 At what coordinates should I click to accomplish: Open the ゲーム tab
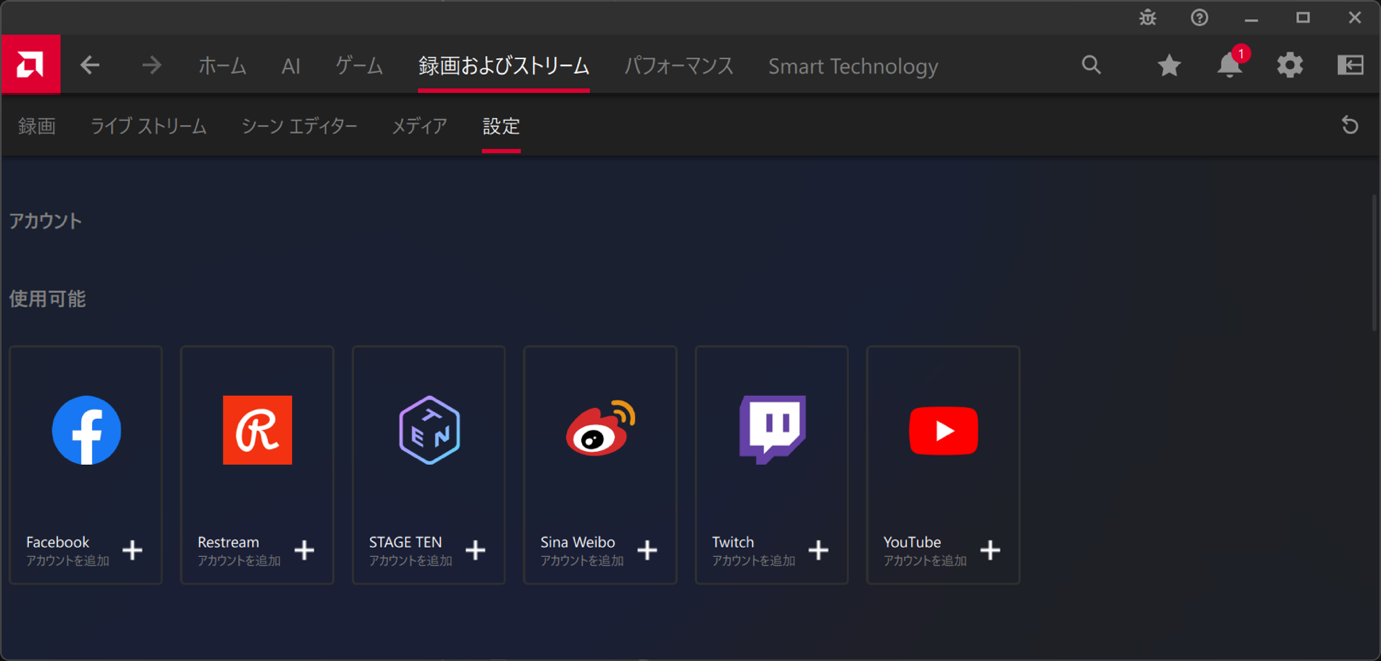click(x=359, y=66)
